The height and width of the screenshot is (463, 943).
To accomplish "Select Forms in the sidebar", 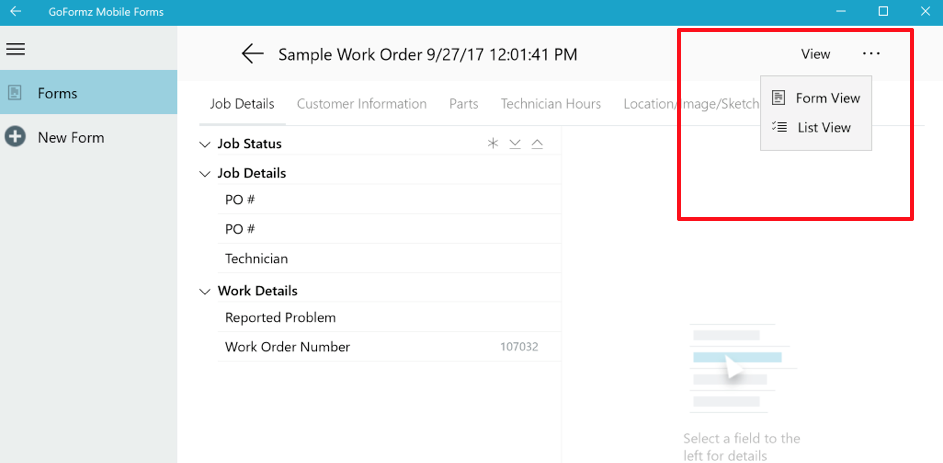I will (88, 93).
